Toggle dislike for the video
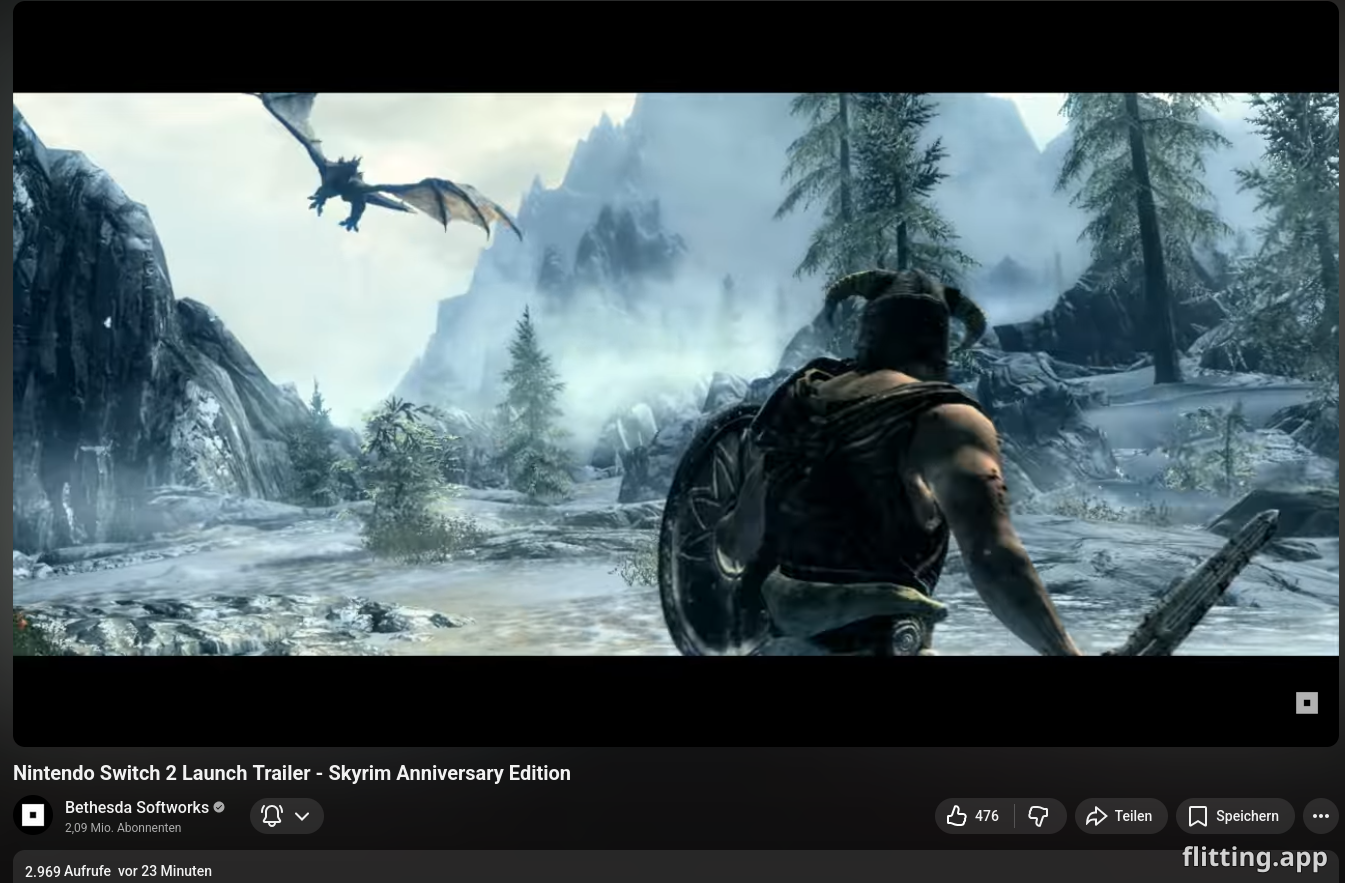The height and width of the screenshot is (883, 1345). pyautogui.click(x=1039, y=816)
